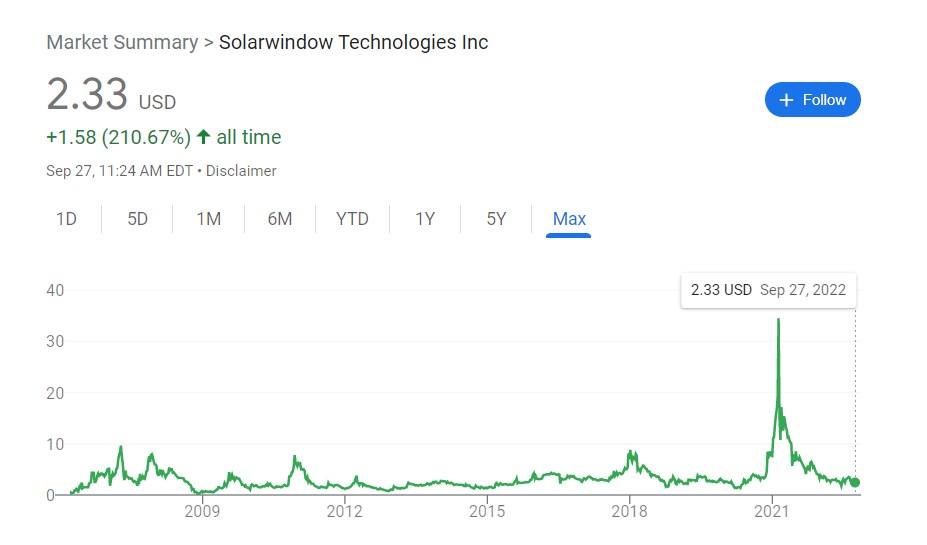927x545 pixels.
Task: Click the green up arrow icon
Action: tap(203, 137)
